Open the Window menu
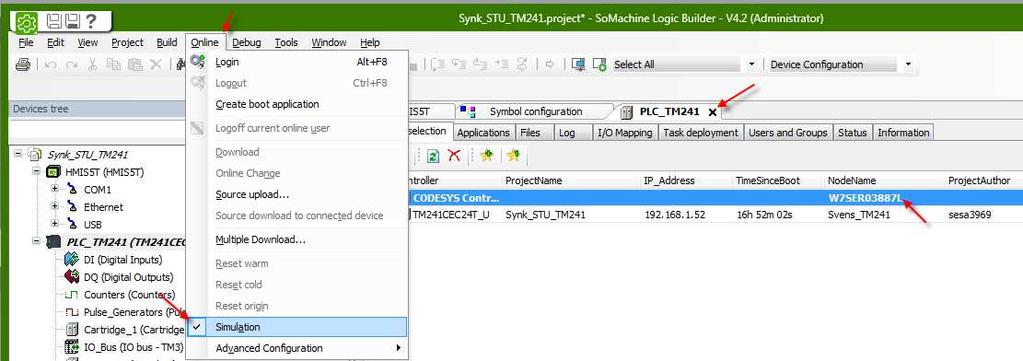 pos(329,42)
